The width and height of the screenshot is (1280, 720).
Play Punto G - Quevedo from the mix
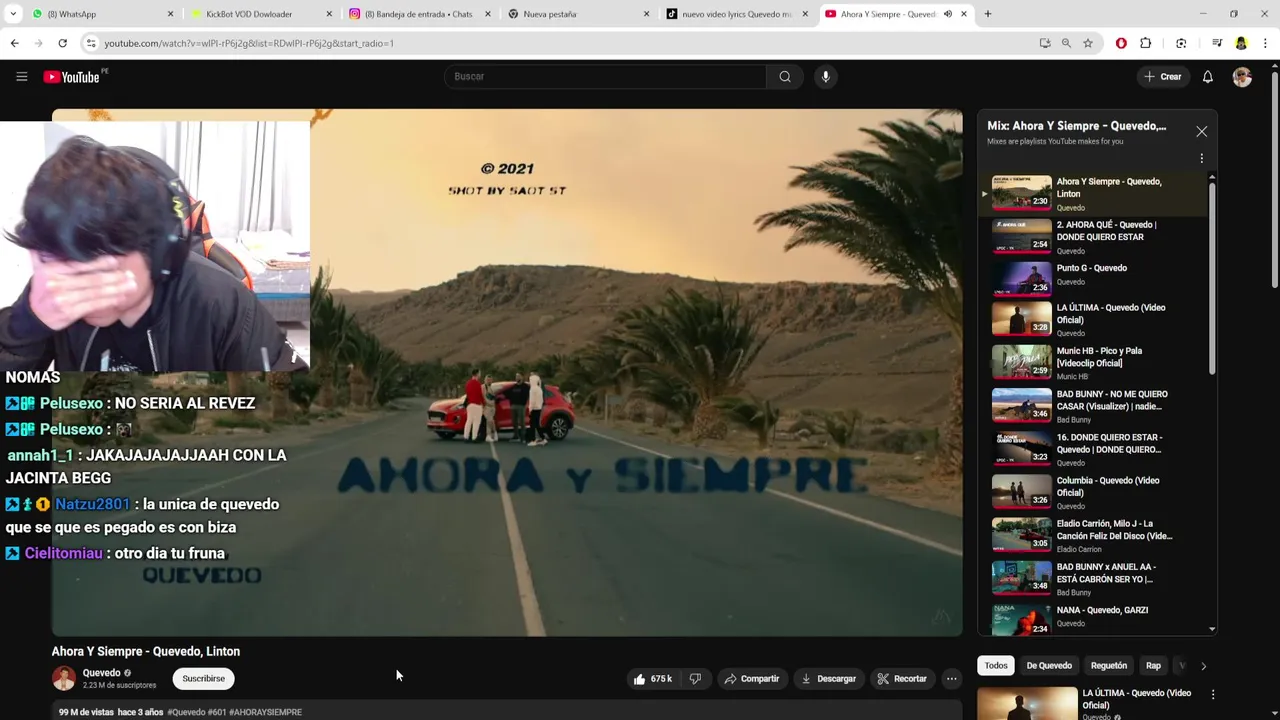point(1095,280)
